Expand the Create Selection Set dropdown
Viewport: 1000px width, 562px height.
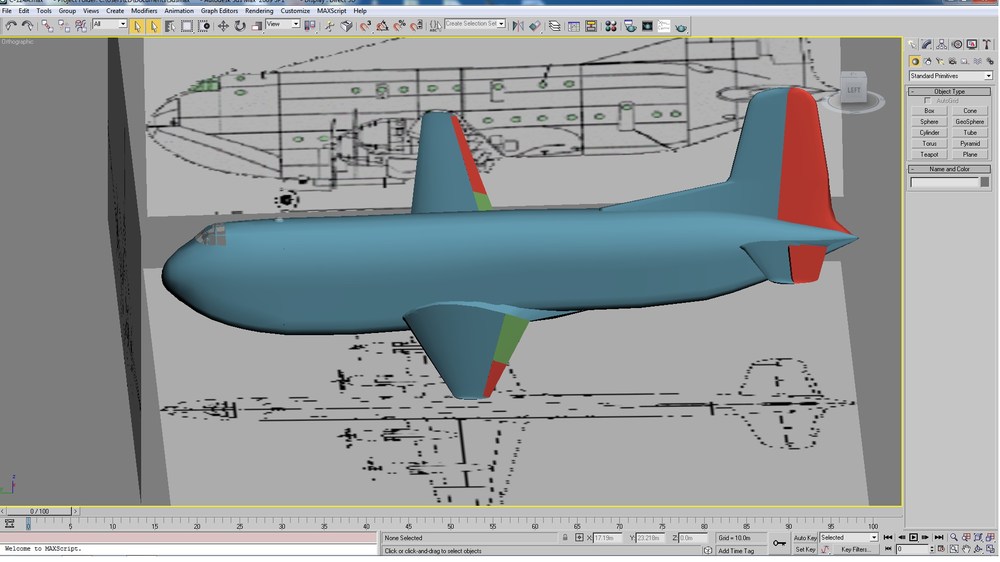click(475, 24)
